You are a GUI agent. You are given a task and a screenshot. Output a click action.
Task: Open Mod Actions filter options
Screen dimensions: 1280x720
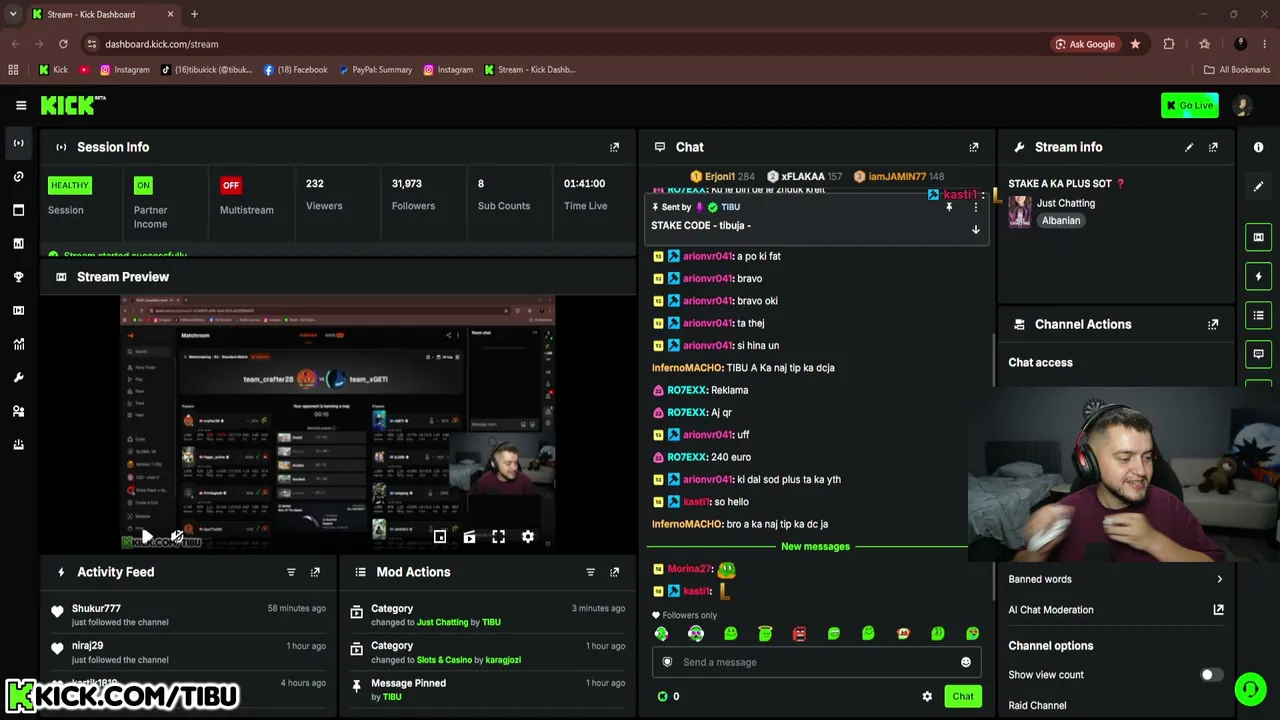(590, 572)
